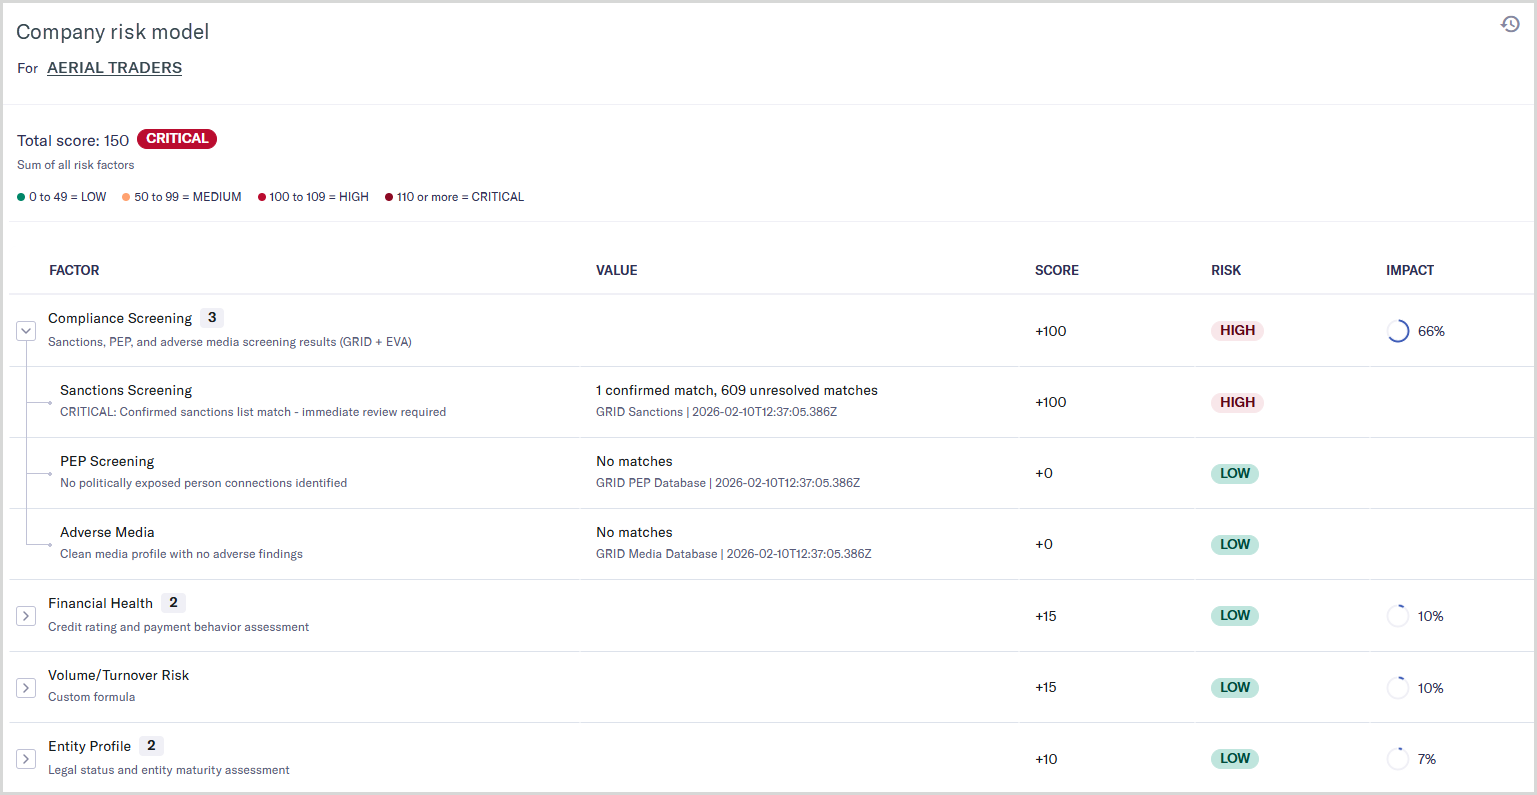Click the dark red CRITICAL legend dot
This screenshot has width=1537, height=795.
(389, 197)
